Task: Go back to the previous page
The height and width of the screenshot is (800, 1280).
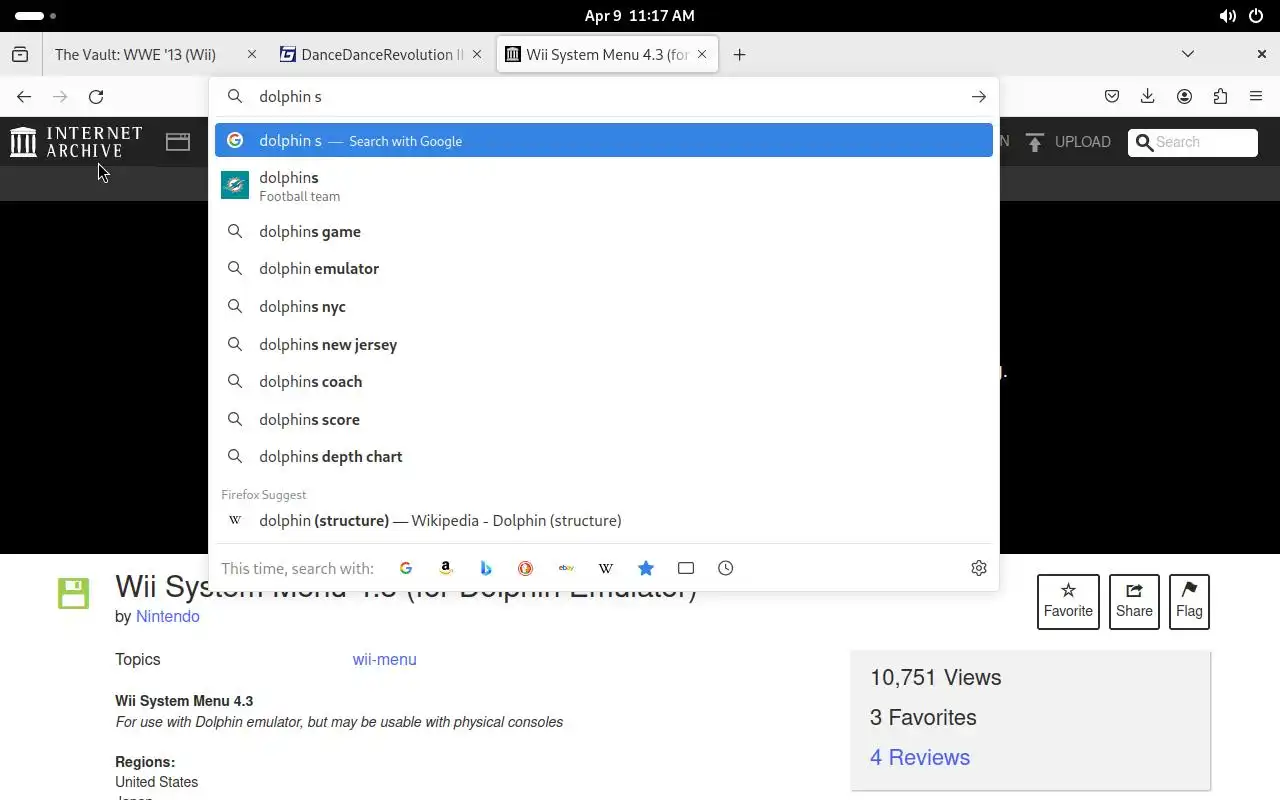Action: (24, 97)
